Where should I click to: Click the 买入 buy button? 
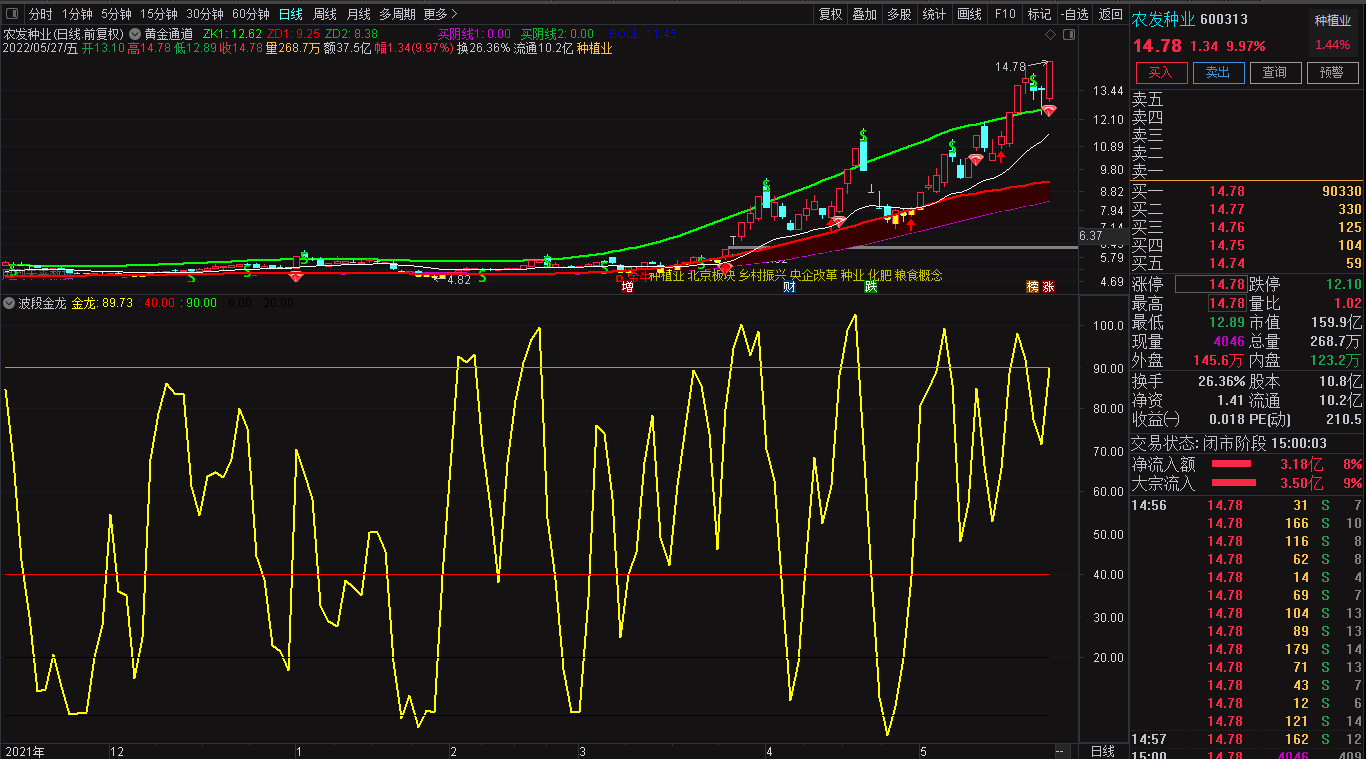point(1160,73)
